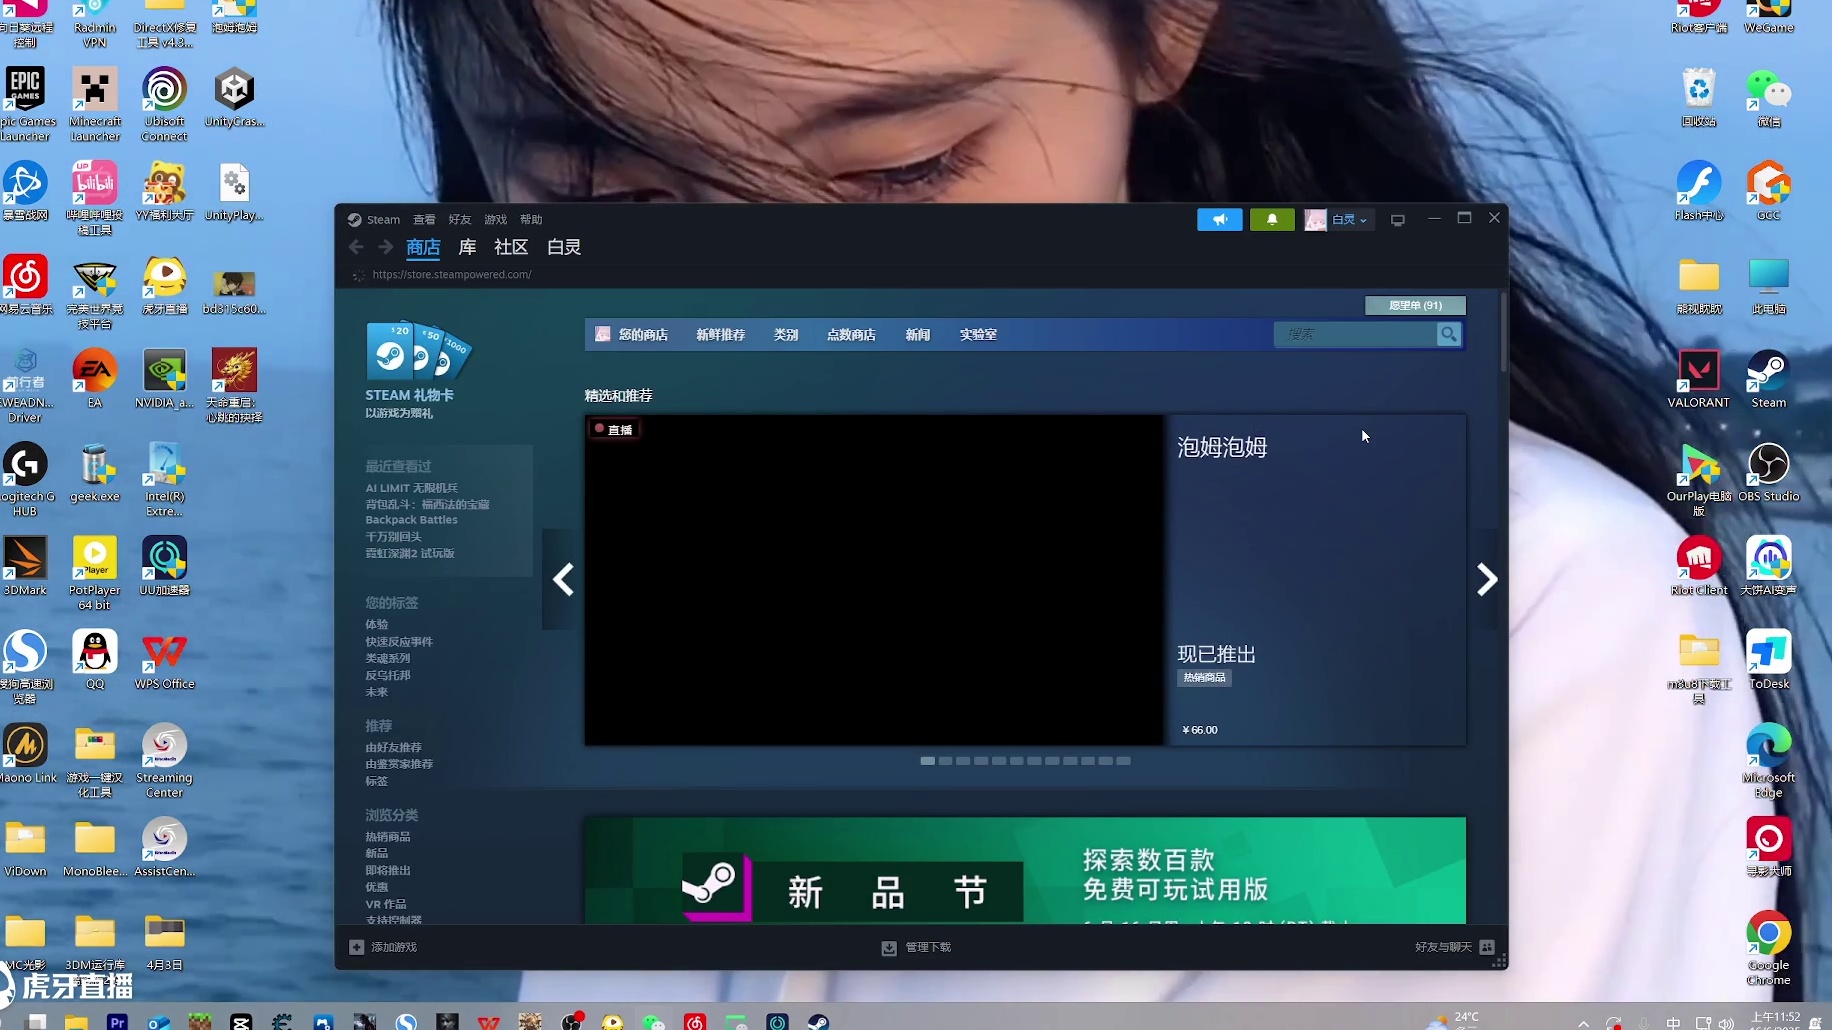The image size is (1832, 1030).
Task: Open Backpack Battles from recently viewed
Action: (411, 520)
